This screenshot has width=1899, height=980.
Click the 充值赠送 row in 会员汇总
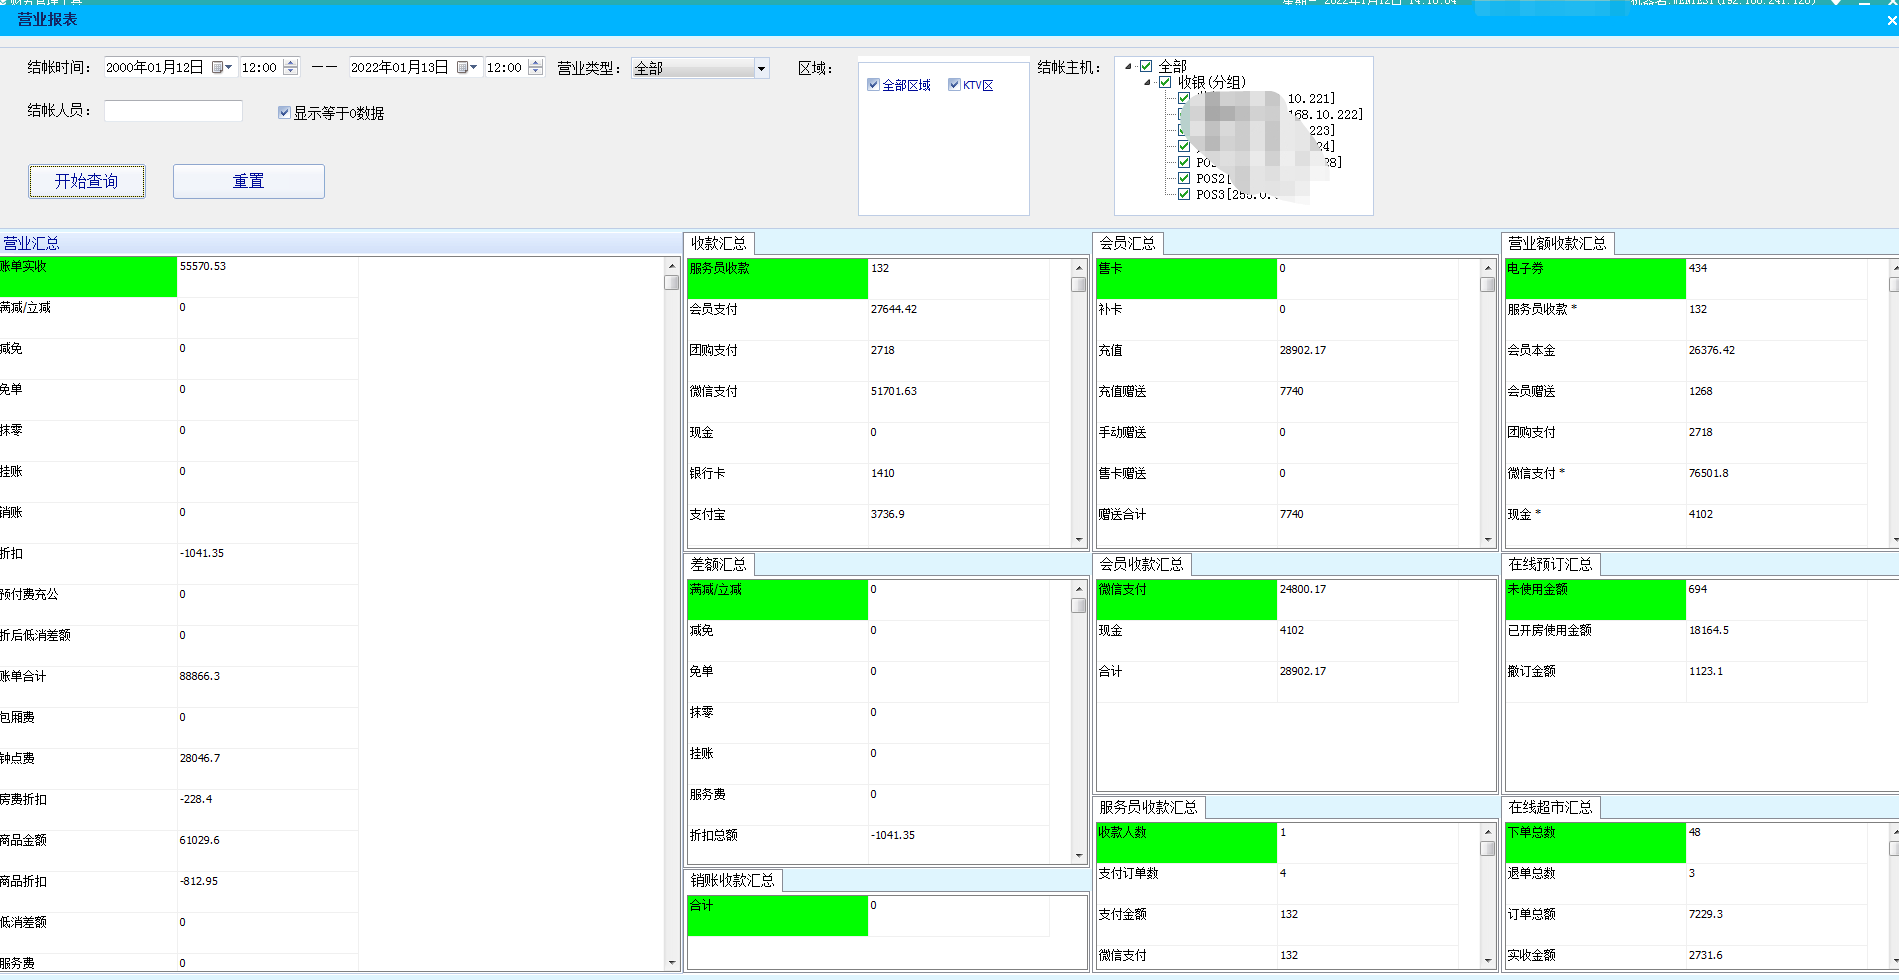point(1277,402)
